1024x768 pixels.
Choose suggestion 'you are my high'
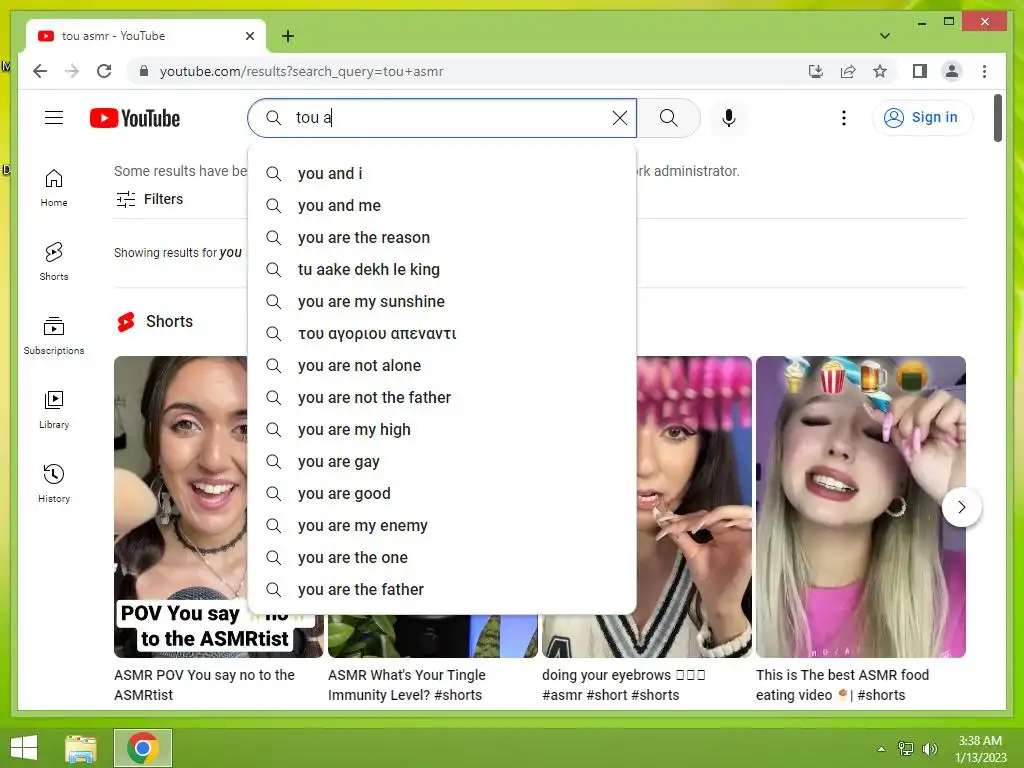(442, 430)
